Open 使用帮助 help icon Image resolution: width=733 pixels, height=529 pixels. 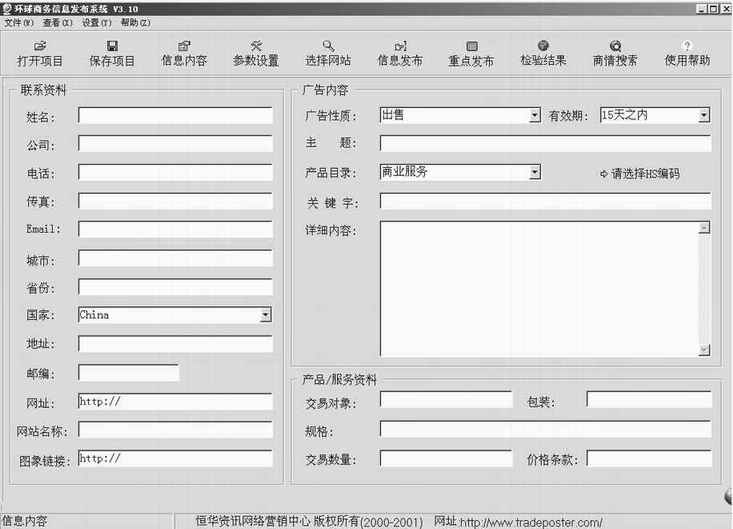pyautogui.click(x=687, y=54)
